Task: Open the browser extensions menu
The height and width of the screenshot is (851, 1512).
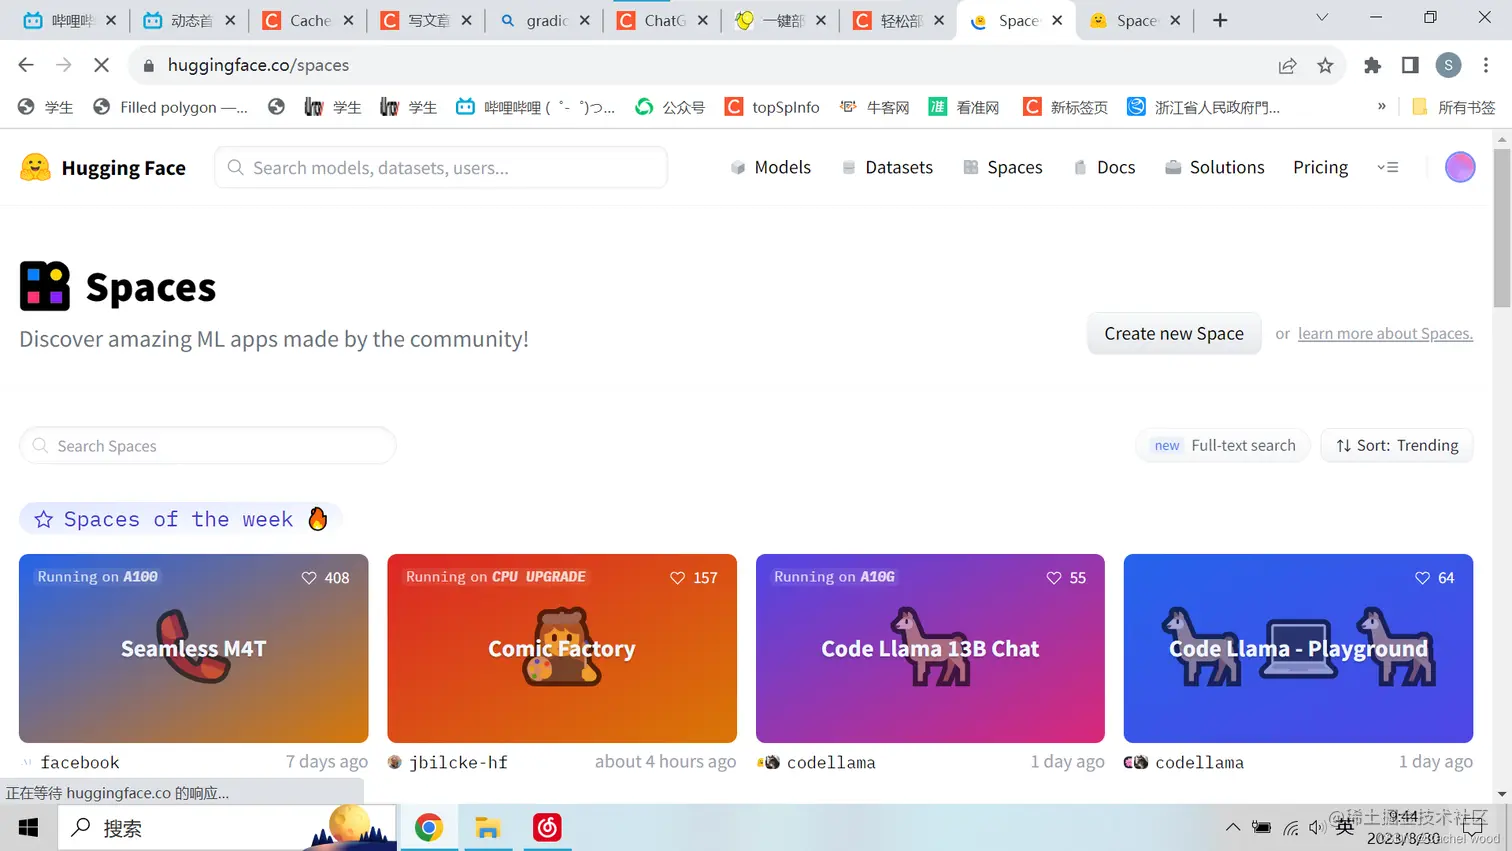Action: pyautogui.click(x=1372, y=65)
